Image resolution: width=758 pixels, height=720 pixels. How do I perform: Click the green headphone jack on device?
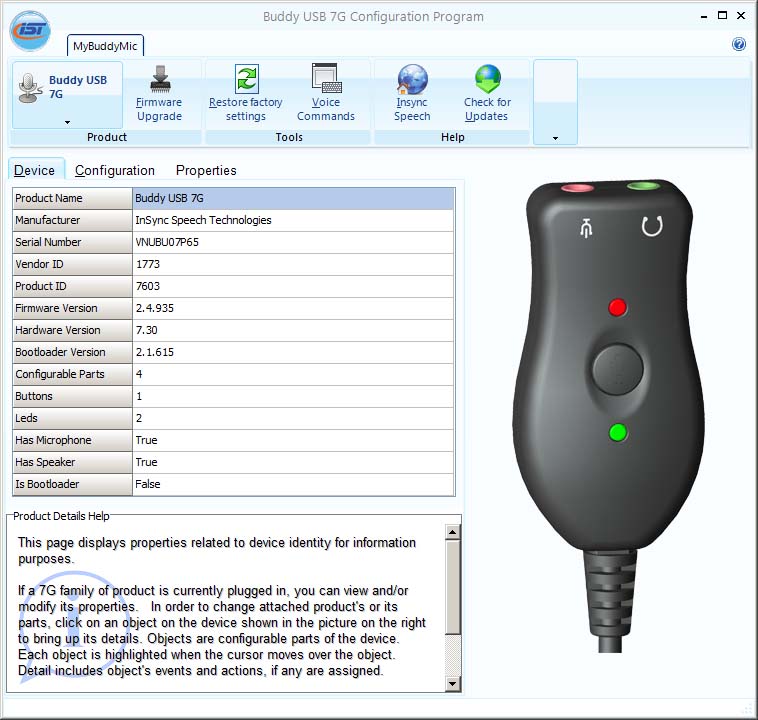(642, 186)
